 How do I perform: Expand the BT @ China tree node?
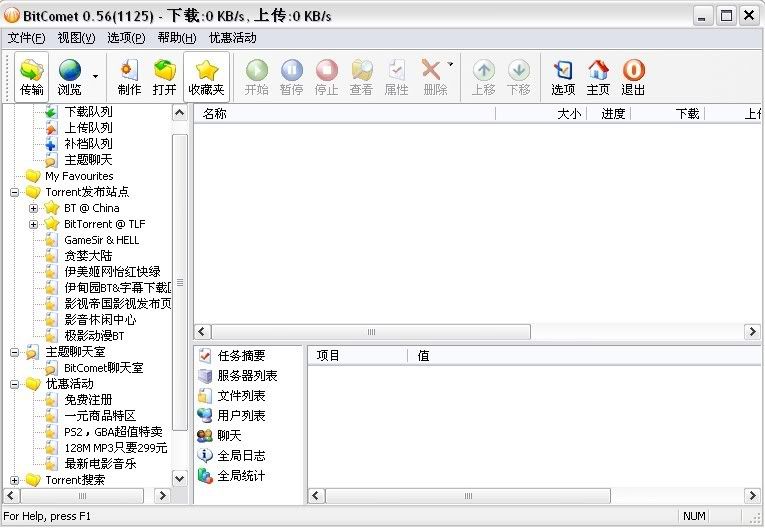33,208
